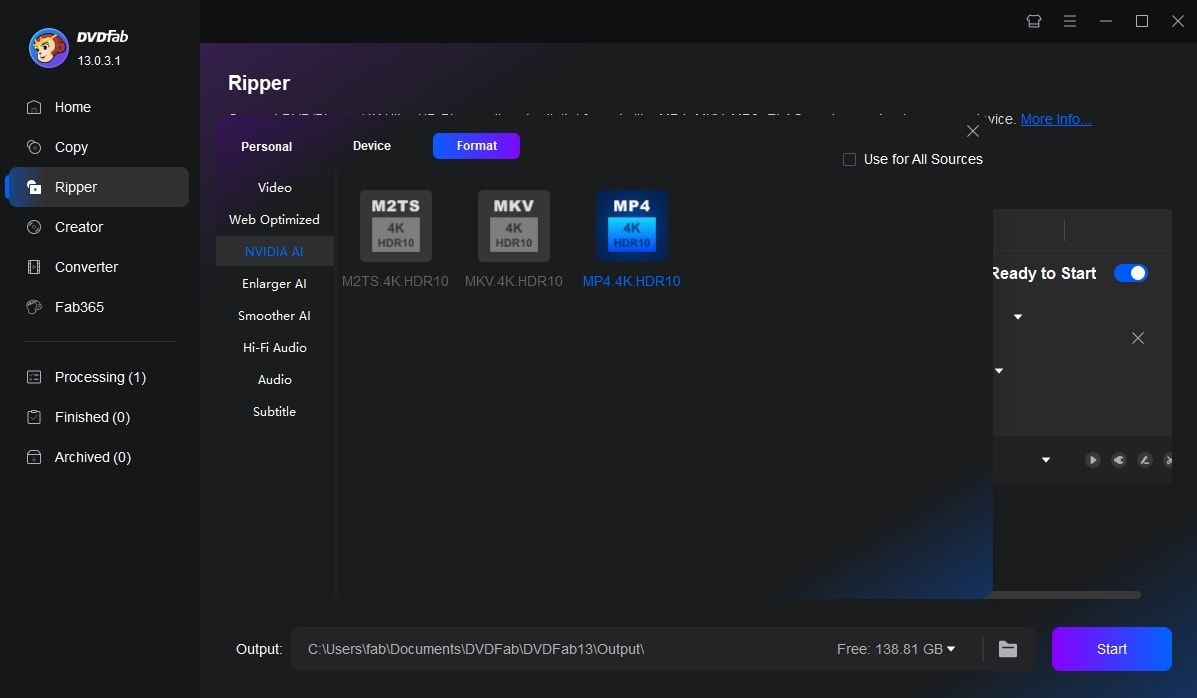1197x698 pixels.
Task: Toggle the Ready to Start switch
Action: tap(1131, 273)
